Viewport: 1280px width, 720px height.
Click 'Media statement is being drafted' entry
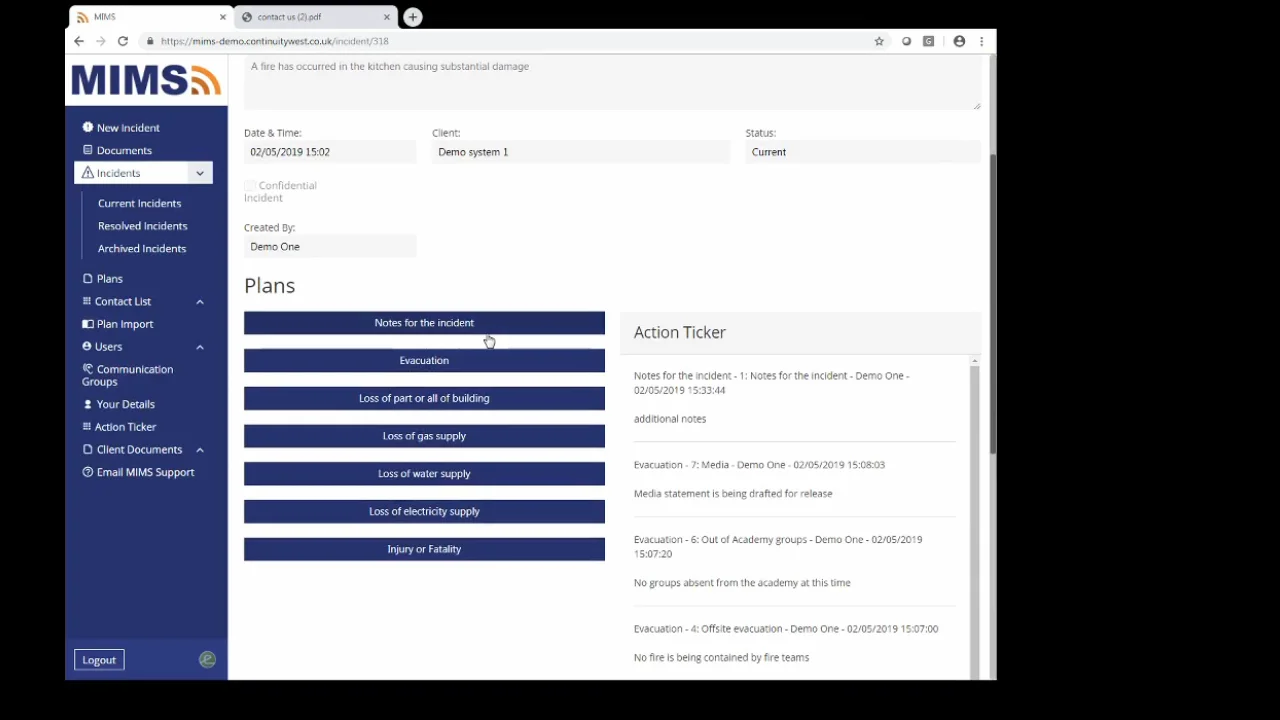tap(733, 493)
